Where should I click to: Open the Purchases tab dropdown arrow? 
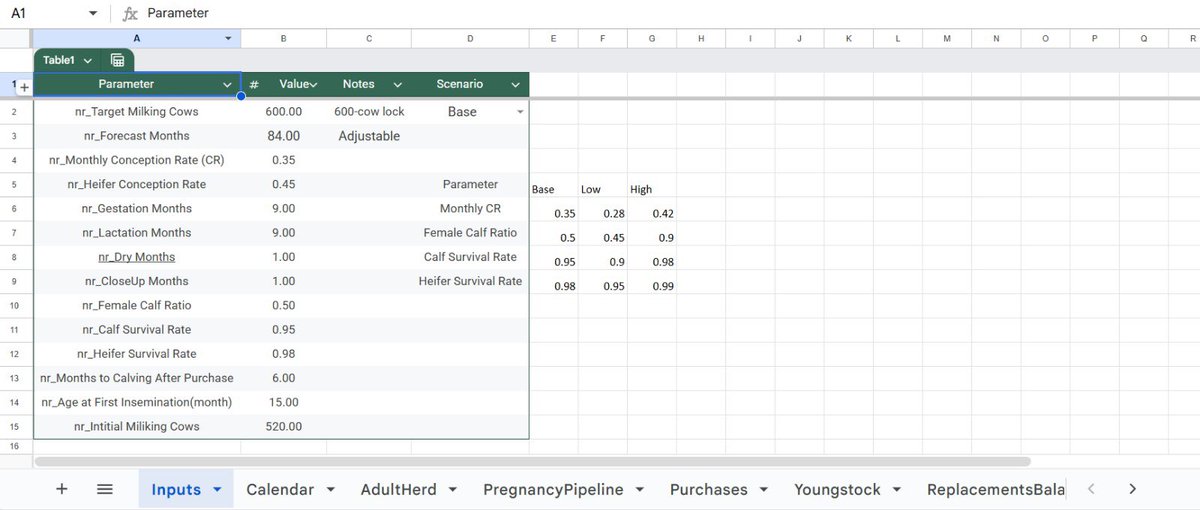point(764,490)
